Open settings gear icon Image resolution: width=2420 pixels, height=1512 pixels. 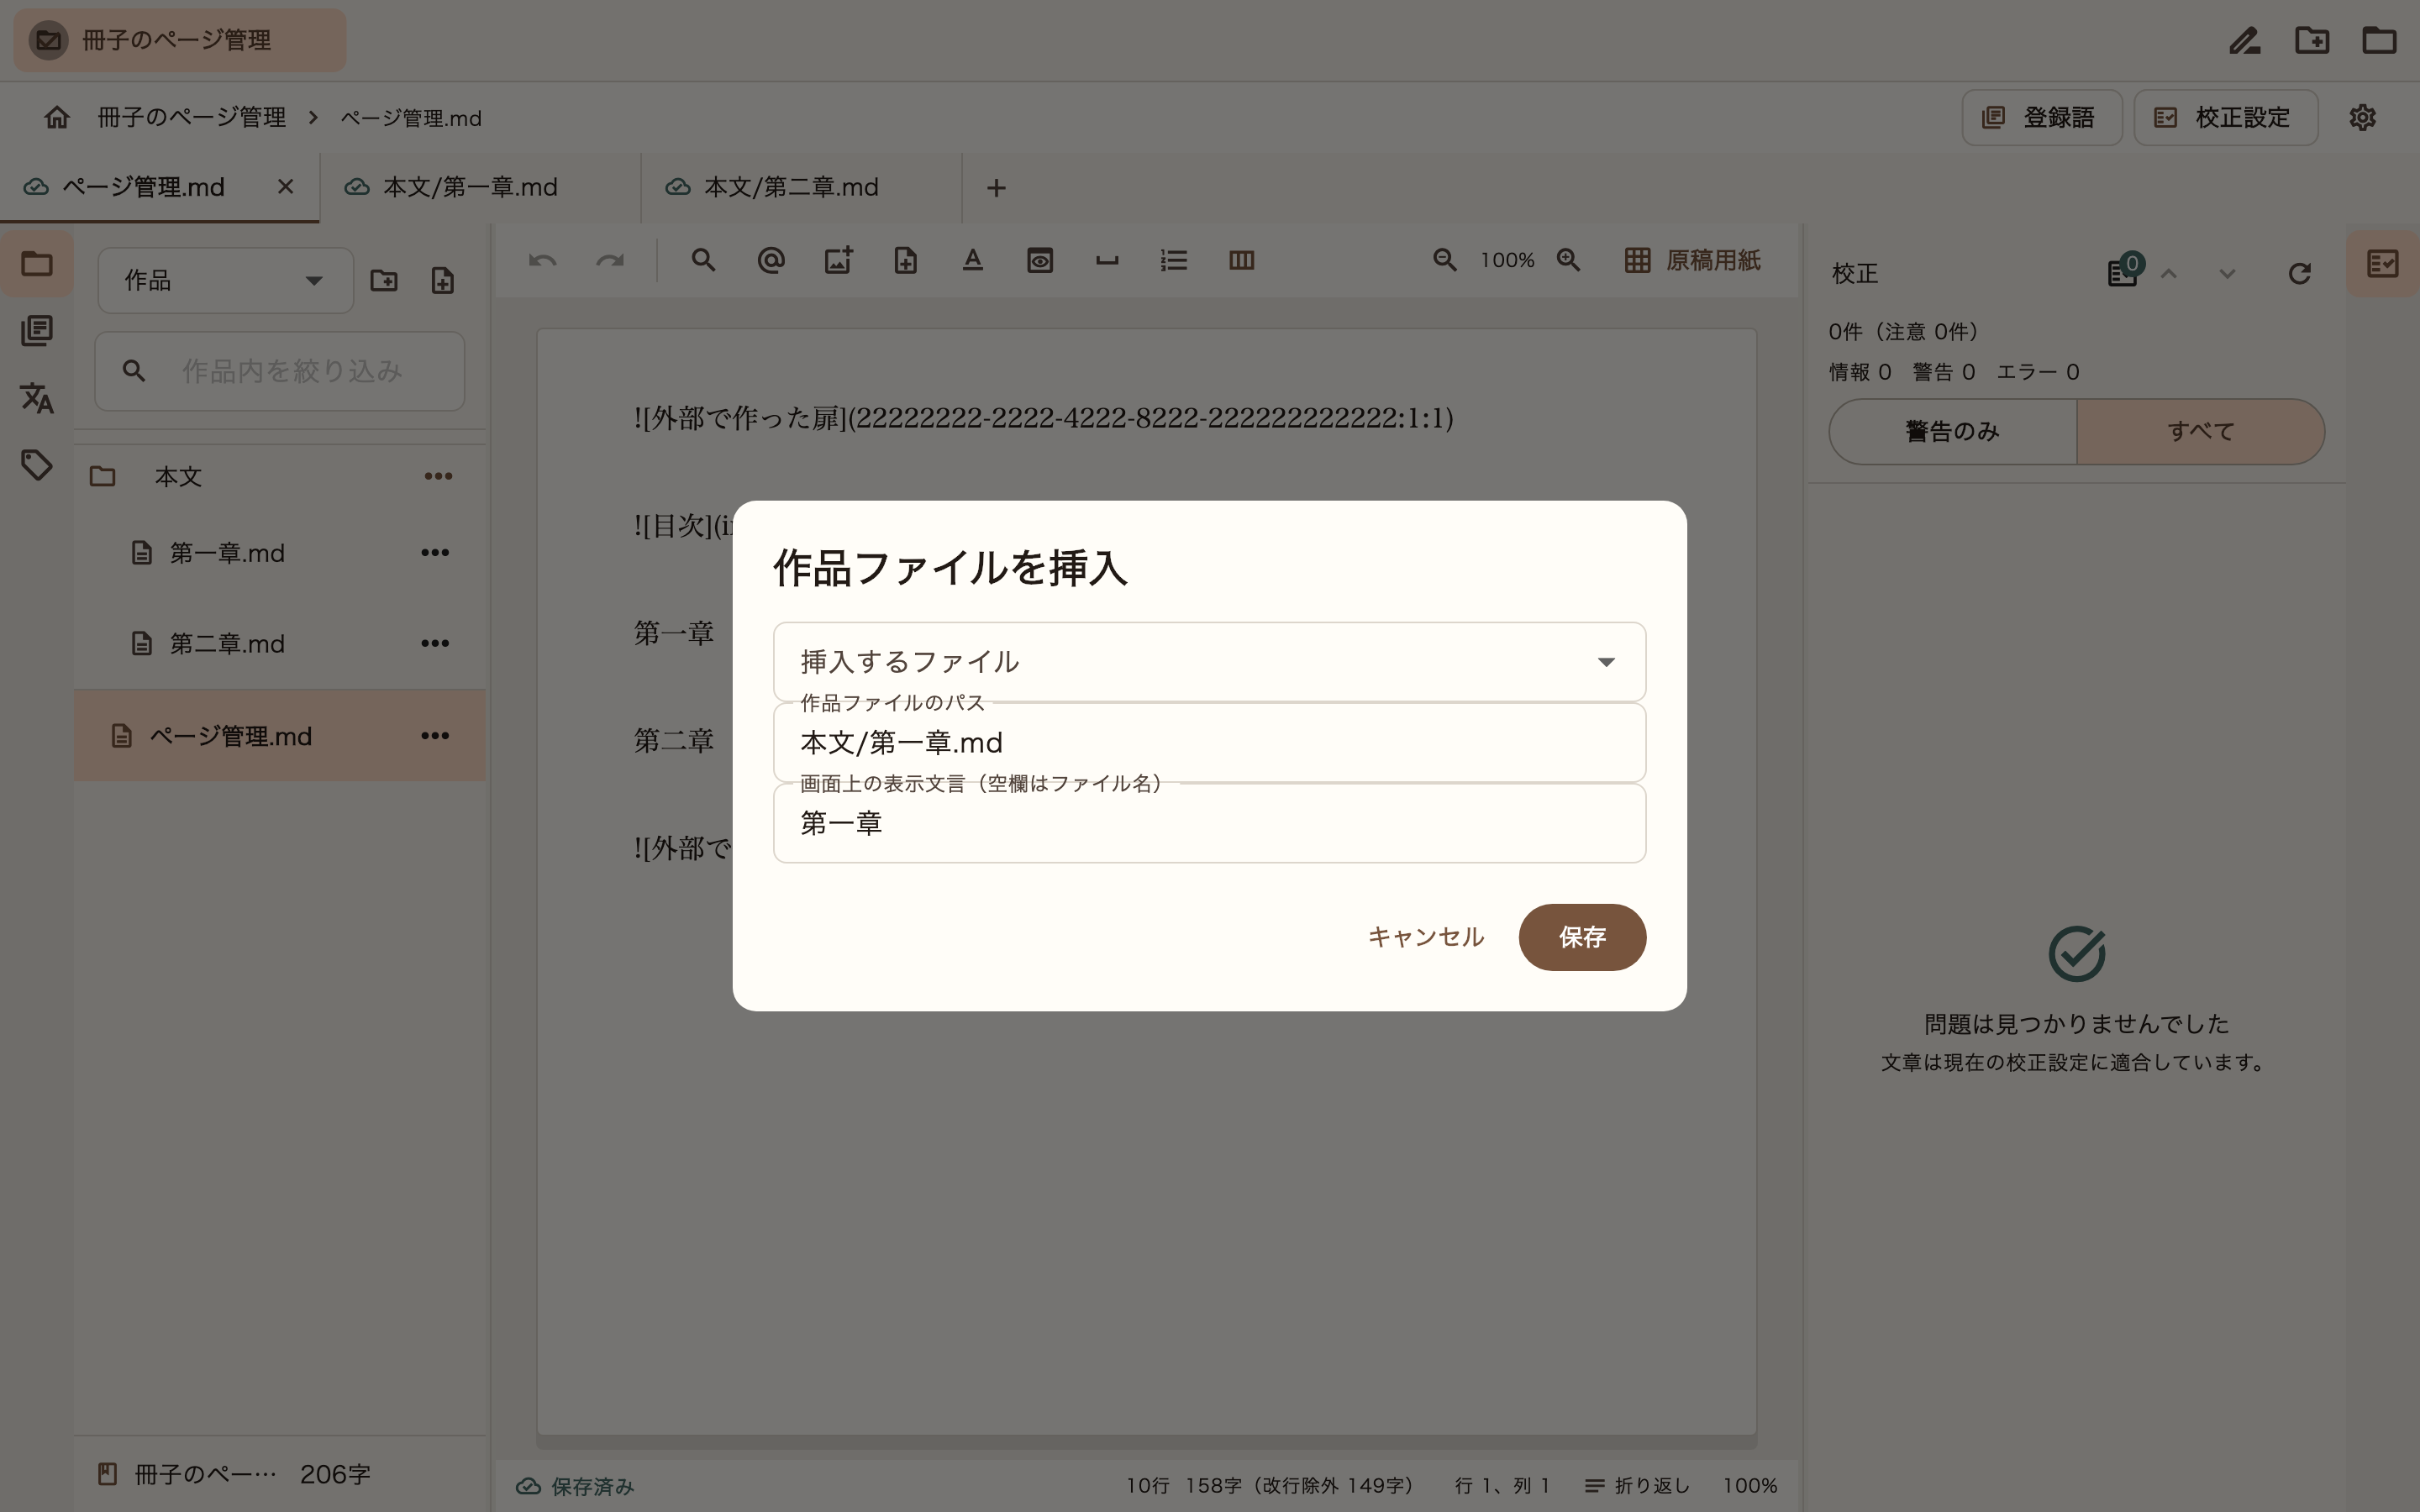coord(2362,118)
